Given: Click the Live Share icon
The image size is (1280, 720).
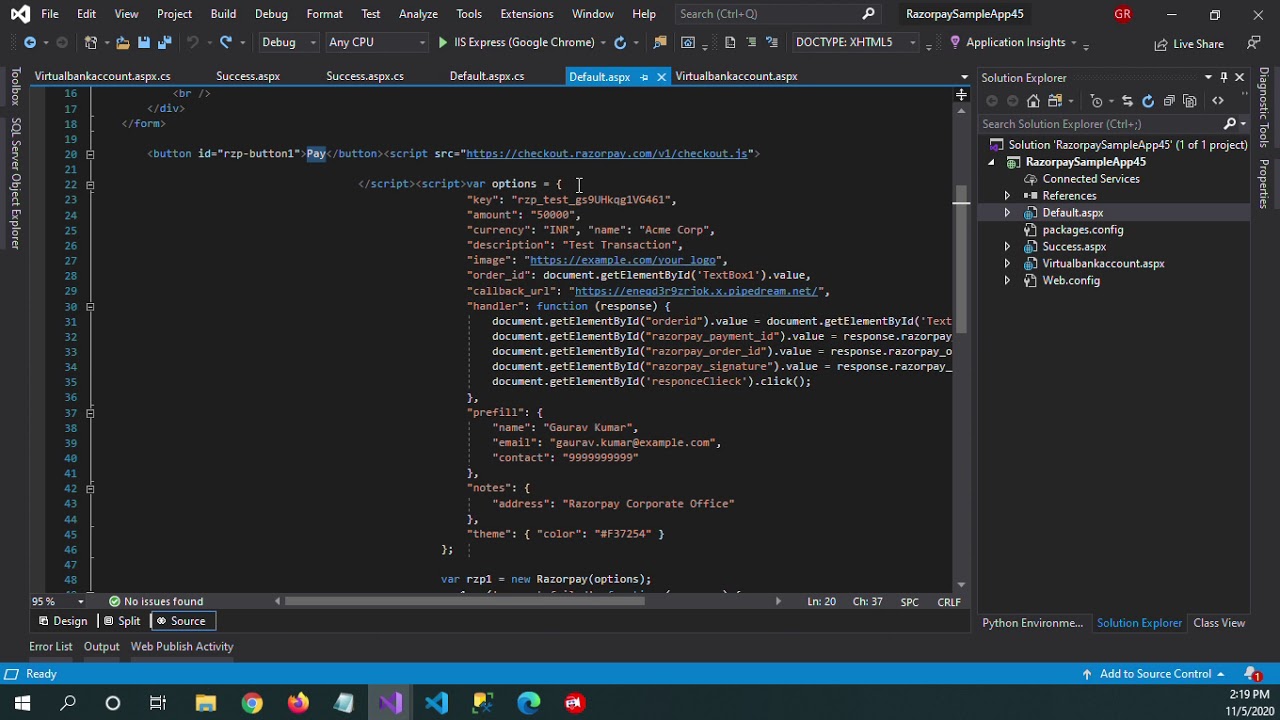Looking at the screenshot, I should point(1160,44).
